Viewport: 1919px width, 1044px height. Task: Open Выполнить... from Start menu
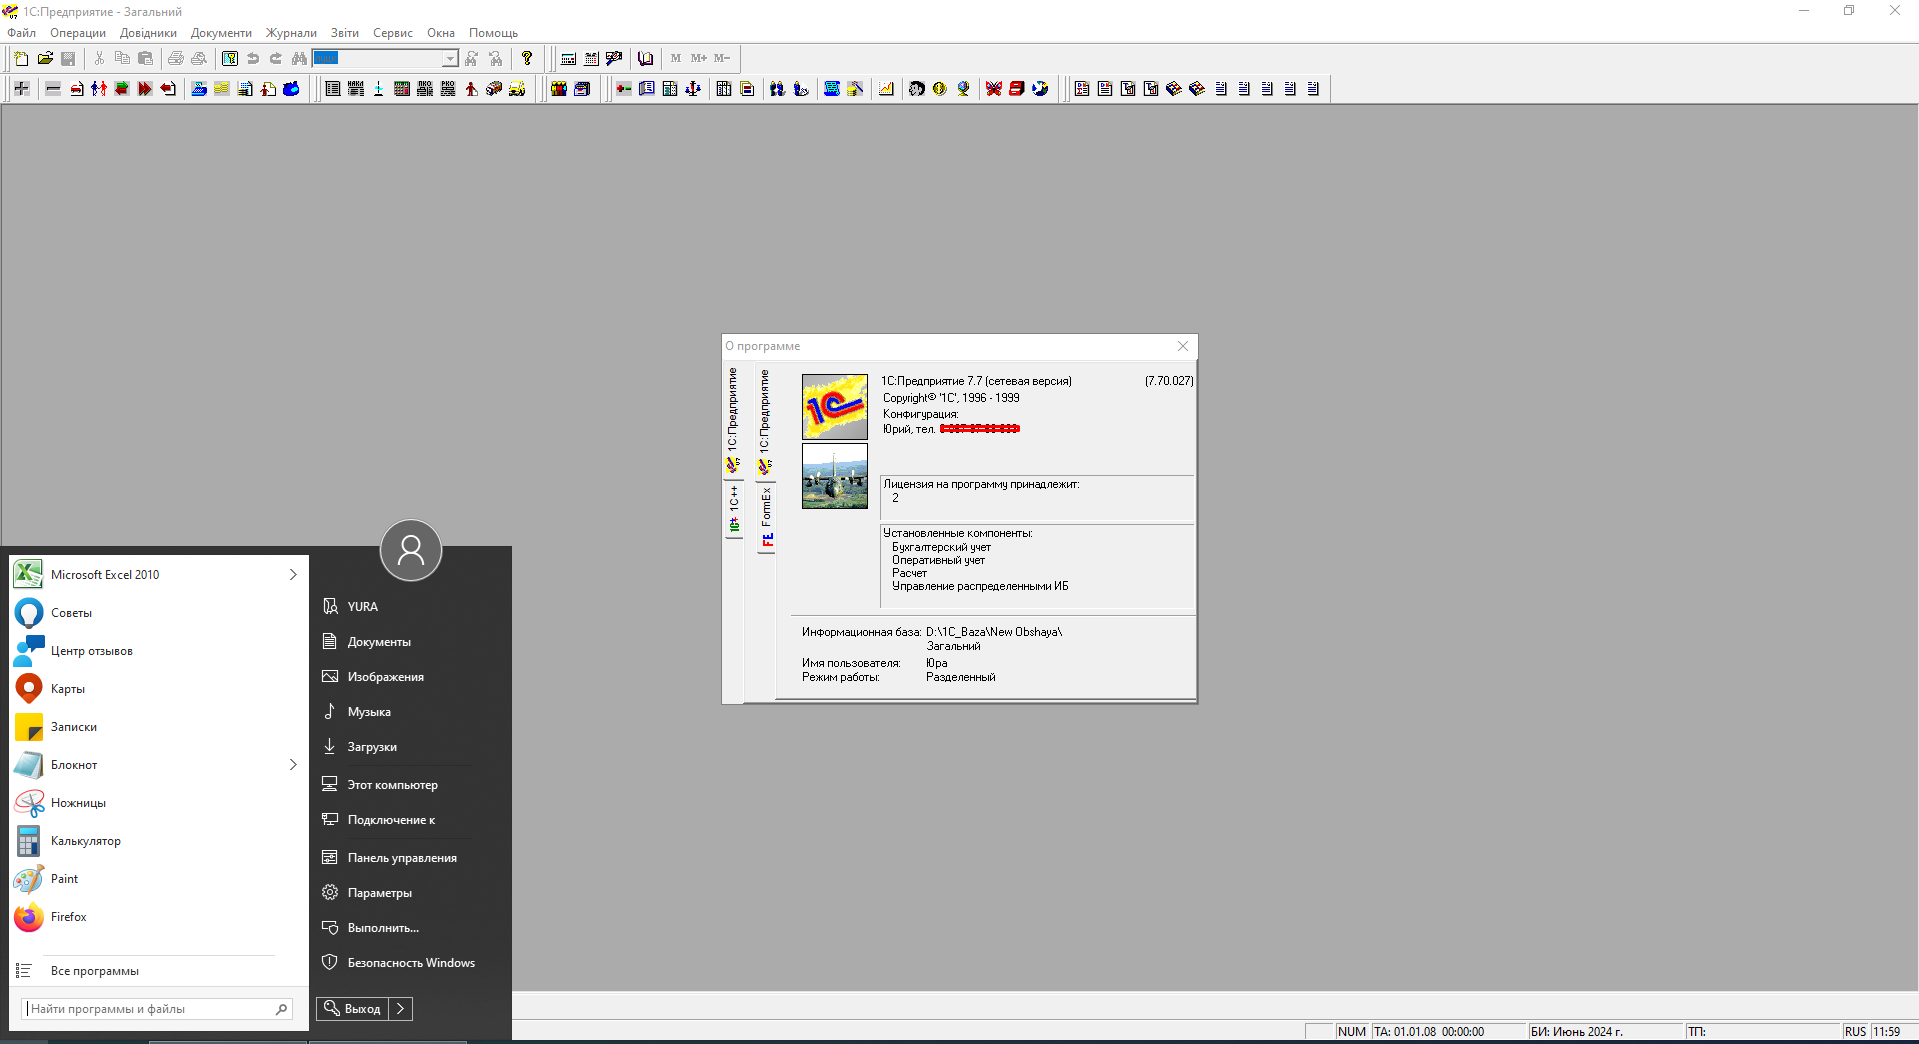pos(383,928)
